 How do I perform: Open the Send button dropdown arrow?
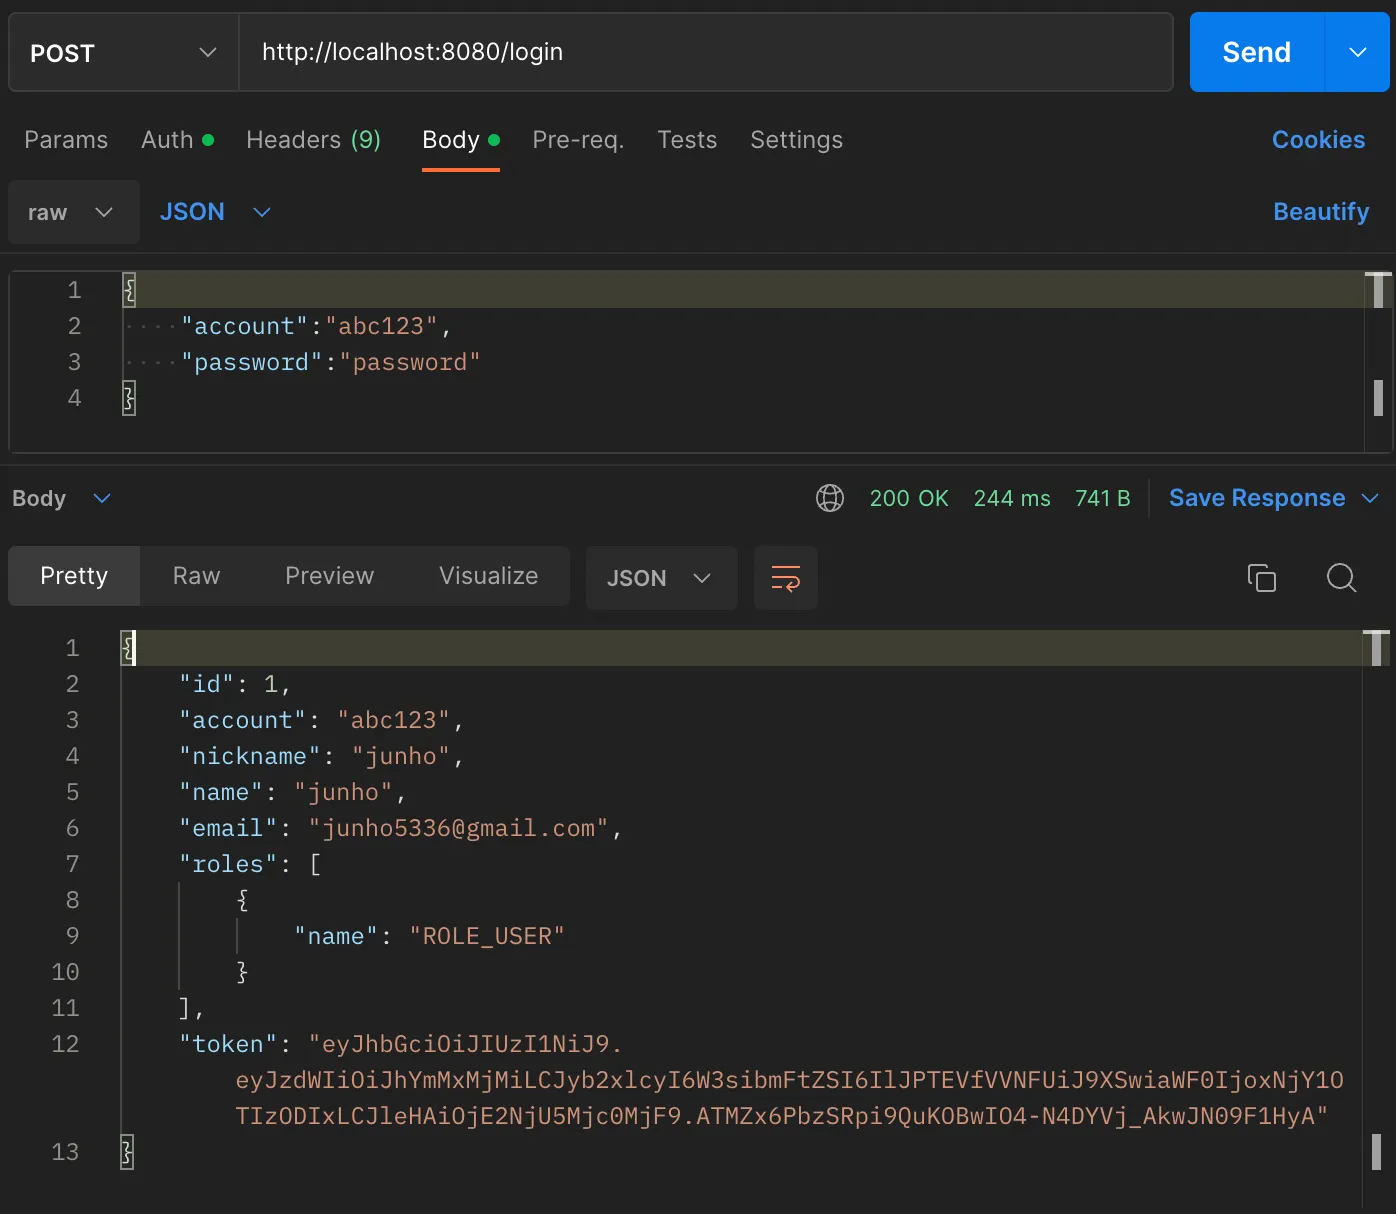[1357, 52]
